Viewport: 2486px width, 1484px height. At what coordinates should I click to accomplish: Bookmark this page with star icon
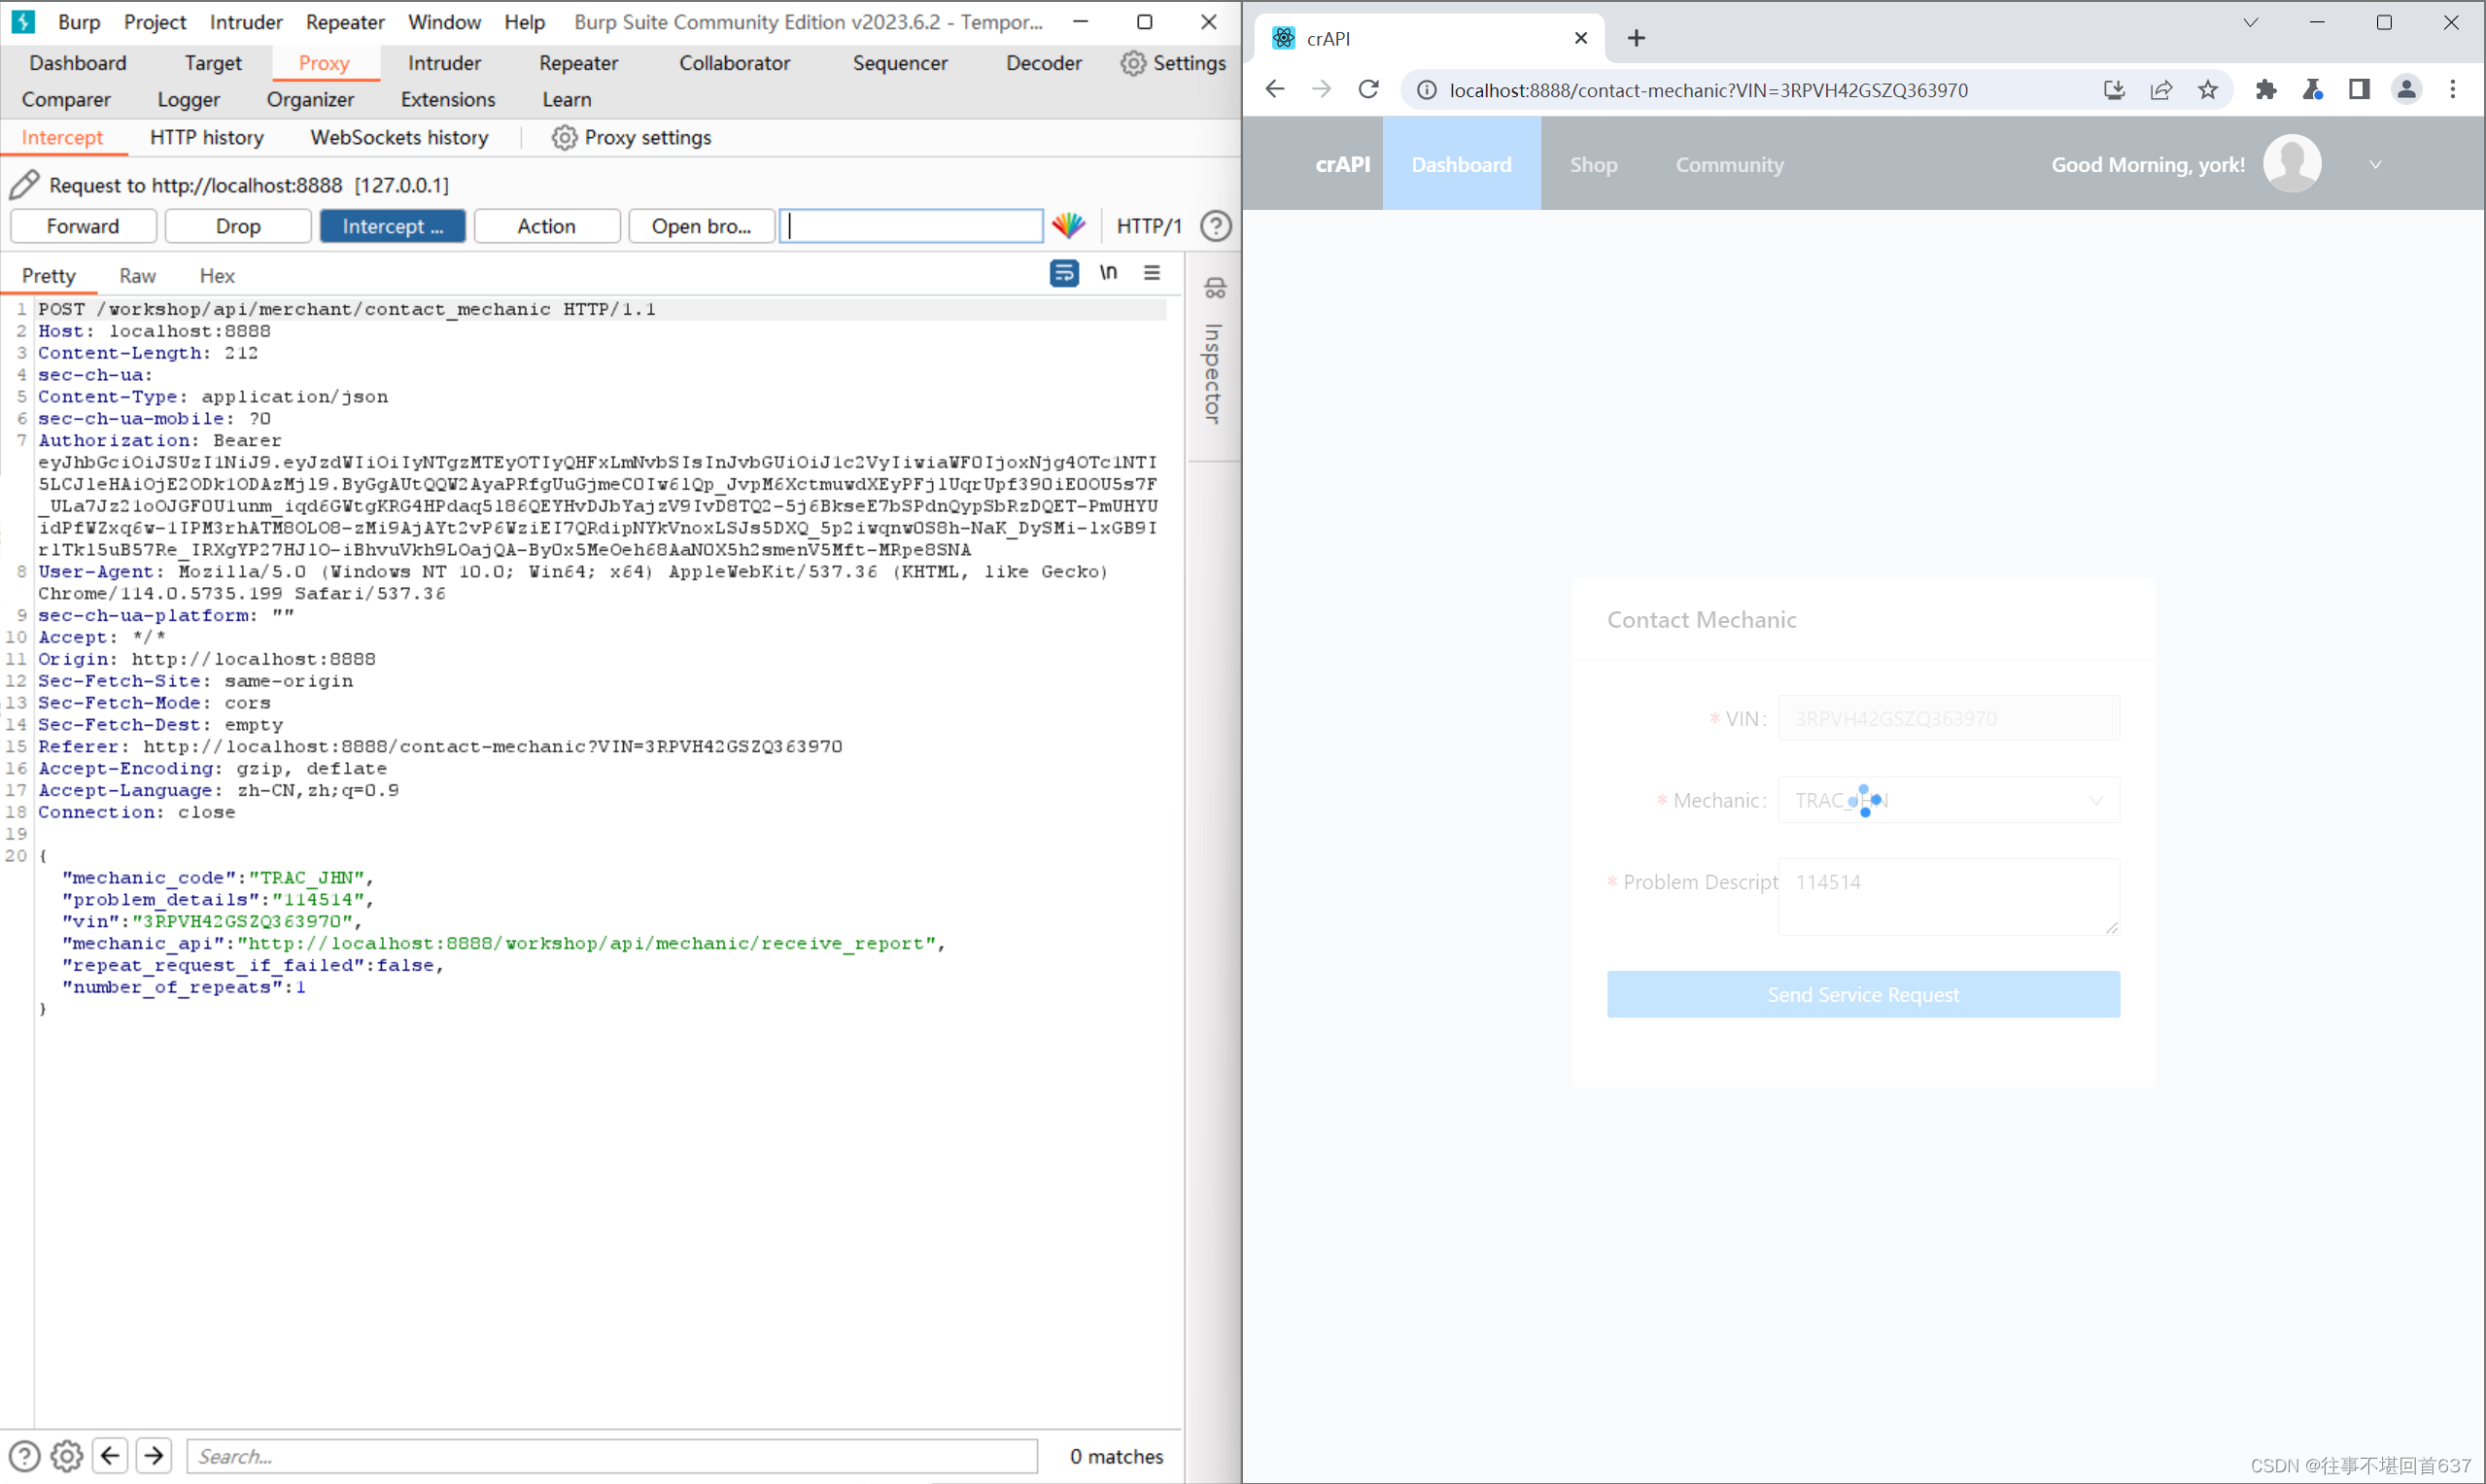coord(2207,90)
